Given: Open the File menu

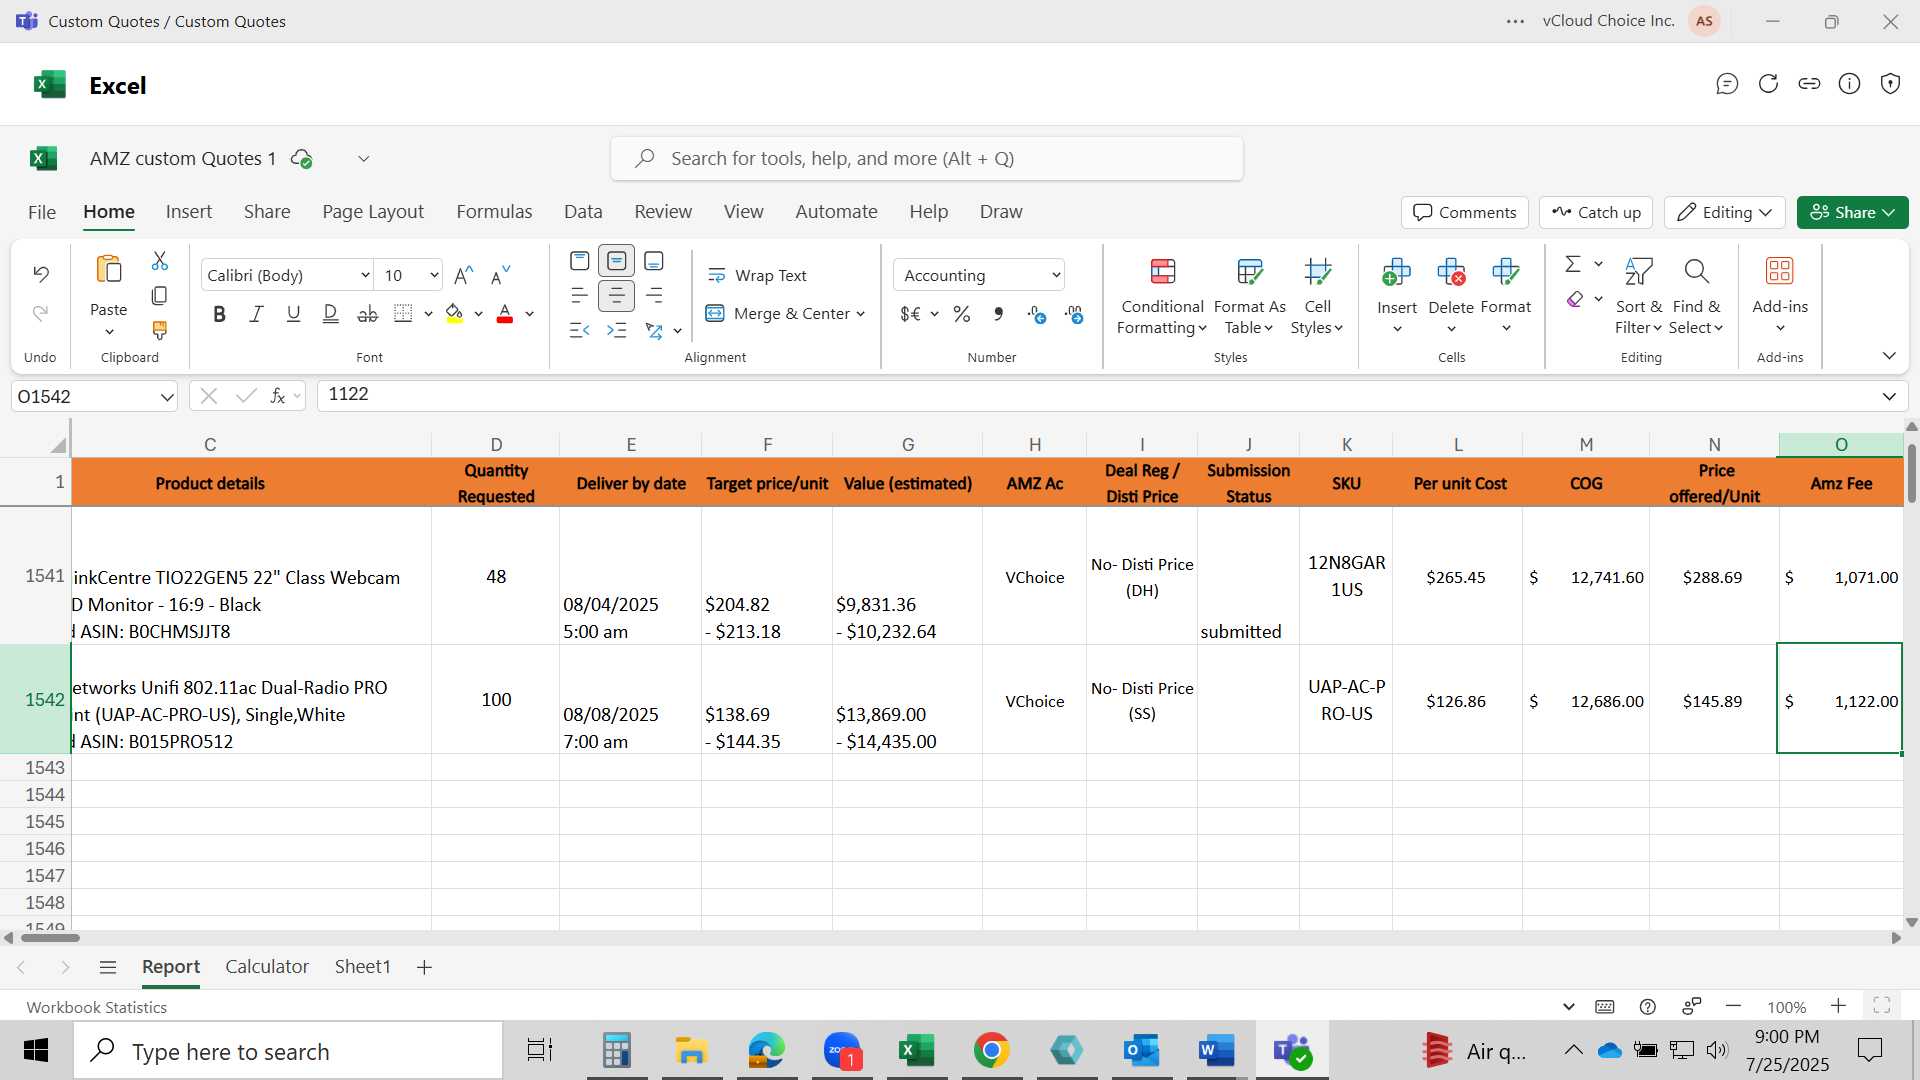Looking at the screenshot, I should click(42, 212).
